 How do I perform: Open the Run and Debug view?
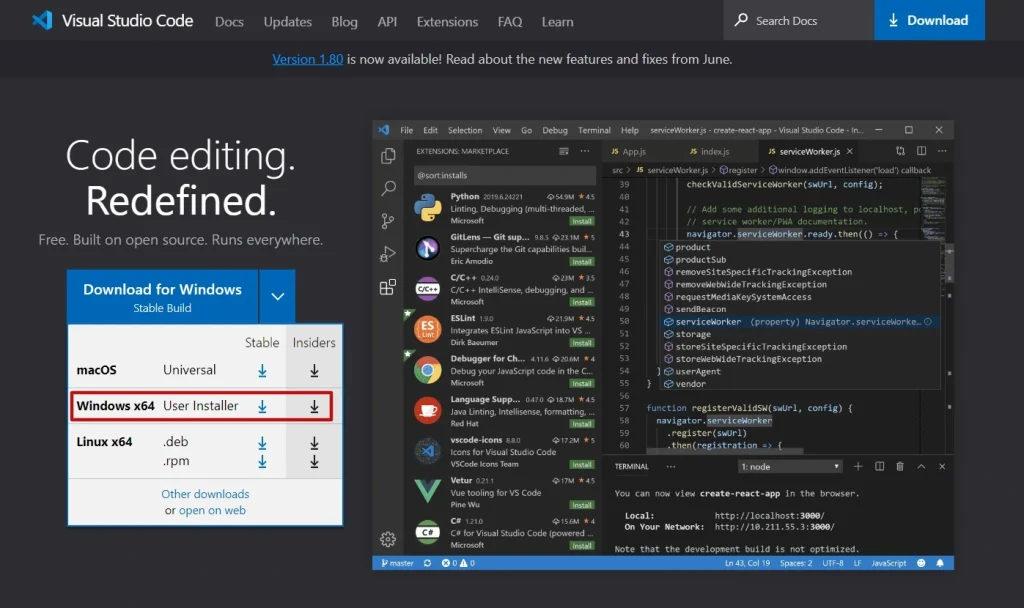[x=388, y=254]
